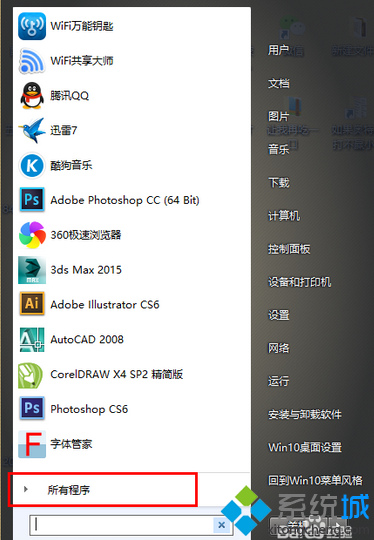374x540 pixels.
Task: Open the 酷狗音乐 K icon
Action: 32,165
